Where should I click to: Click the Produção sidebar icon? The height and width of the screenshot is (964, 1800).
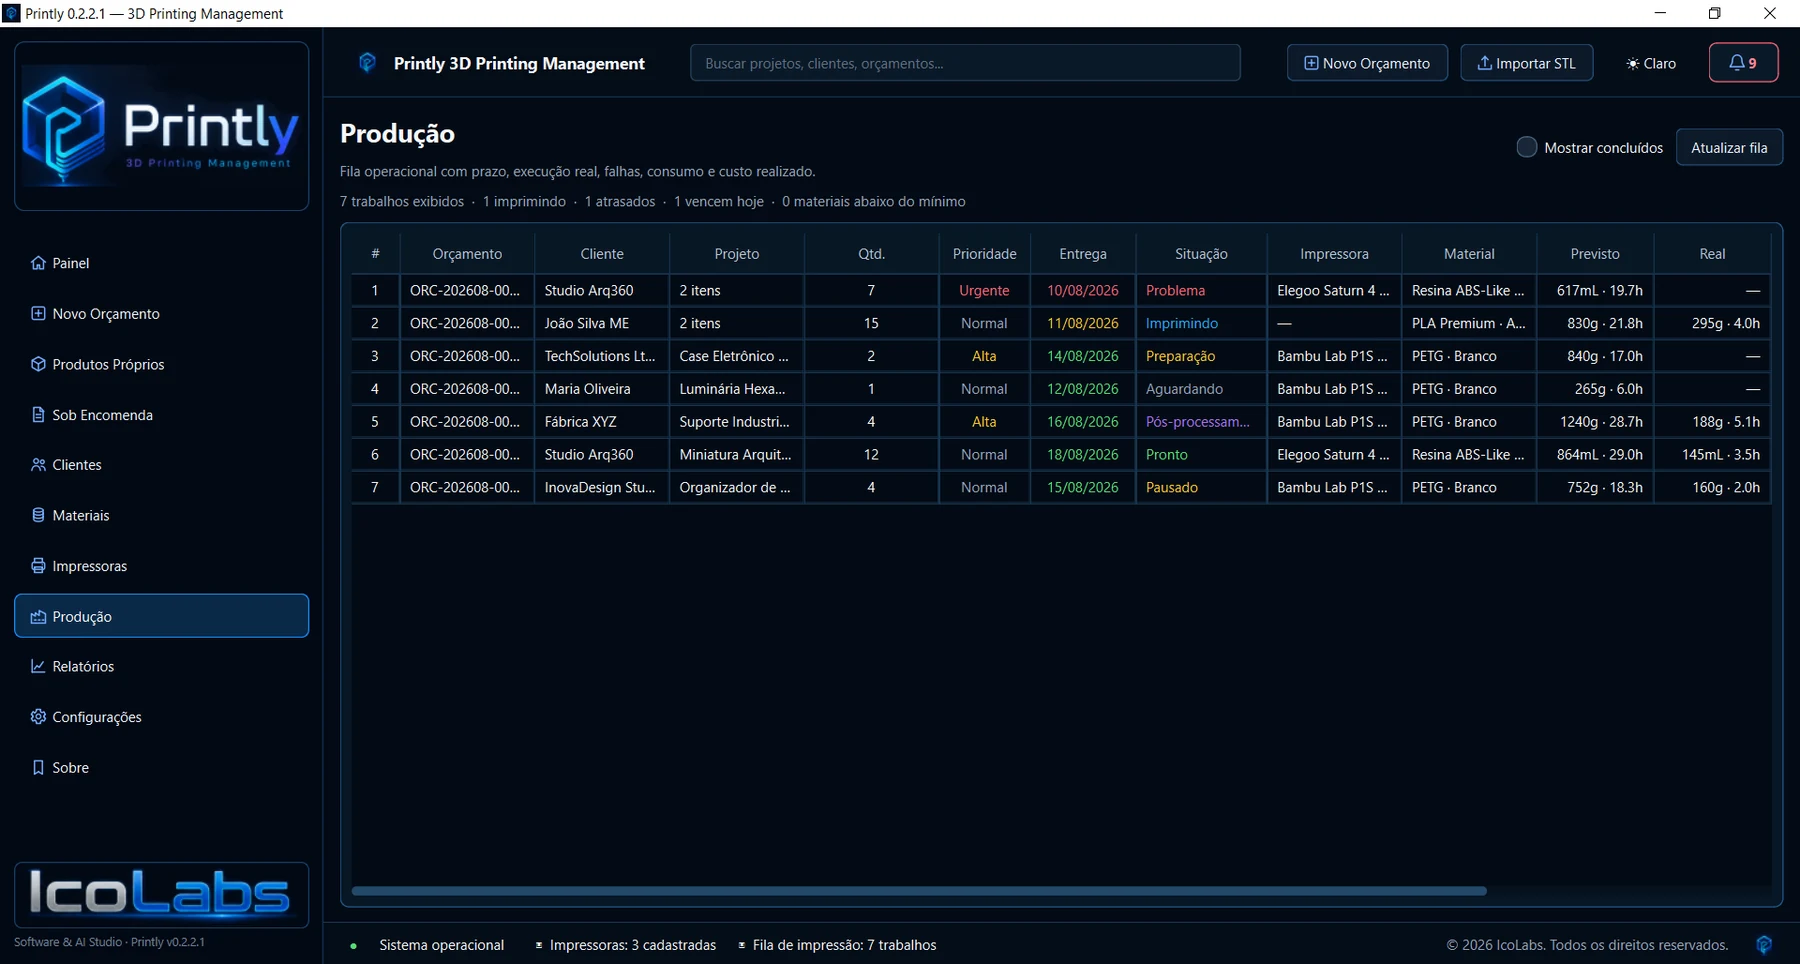tap(38, 616)
